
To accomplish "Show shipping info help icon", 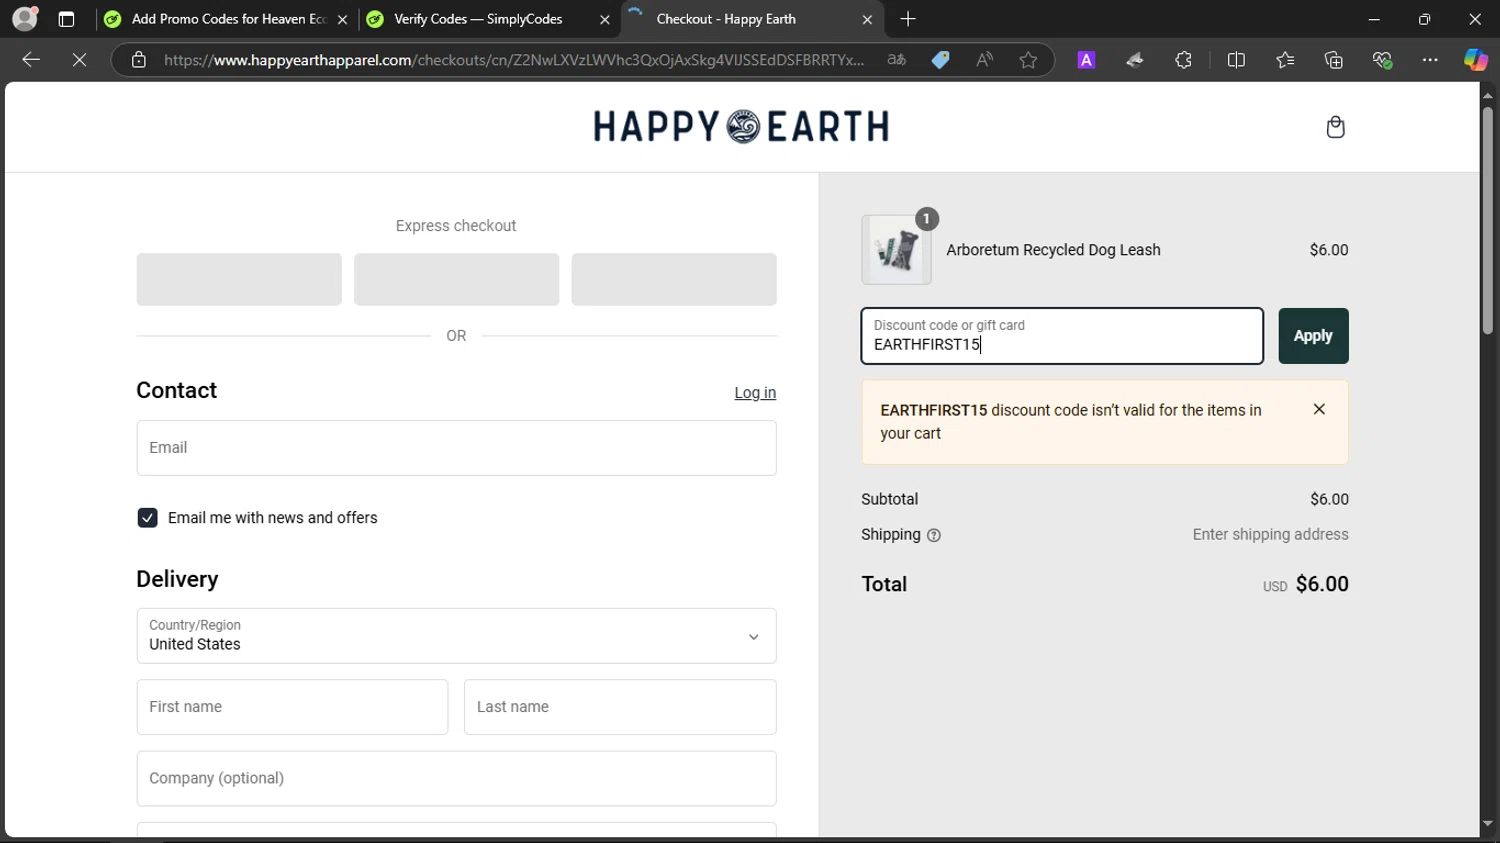I will click(934, 535).
